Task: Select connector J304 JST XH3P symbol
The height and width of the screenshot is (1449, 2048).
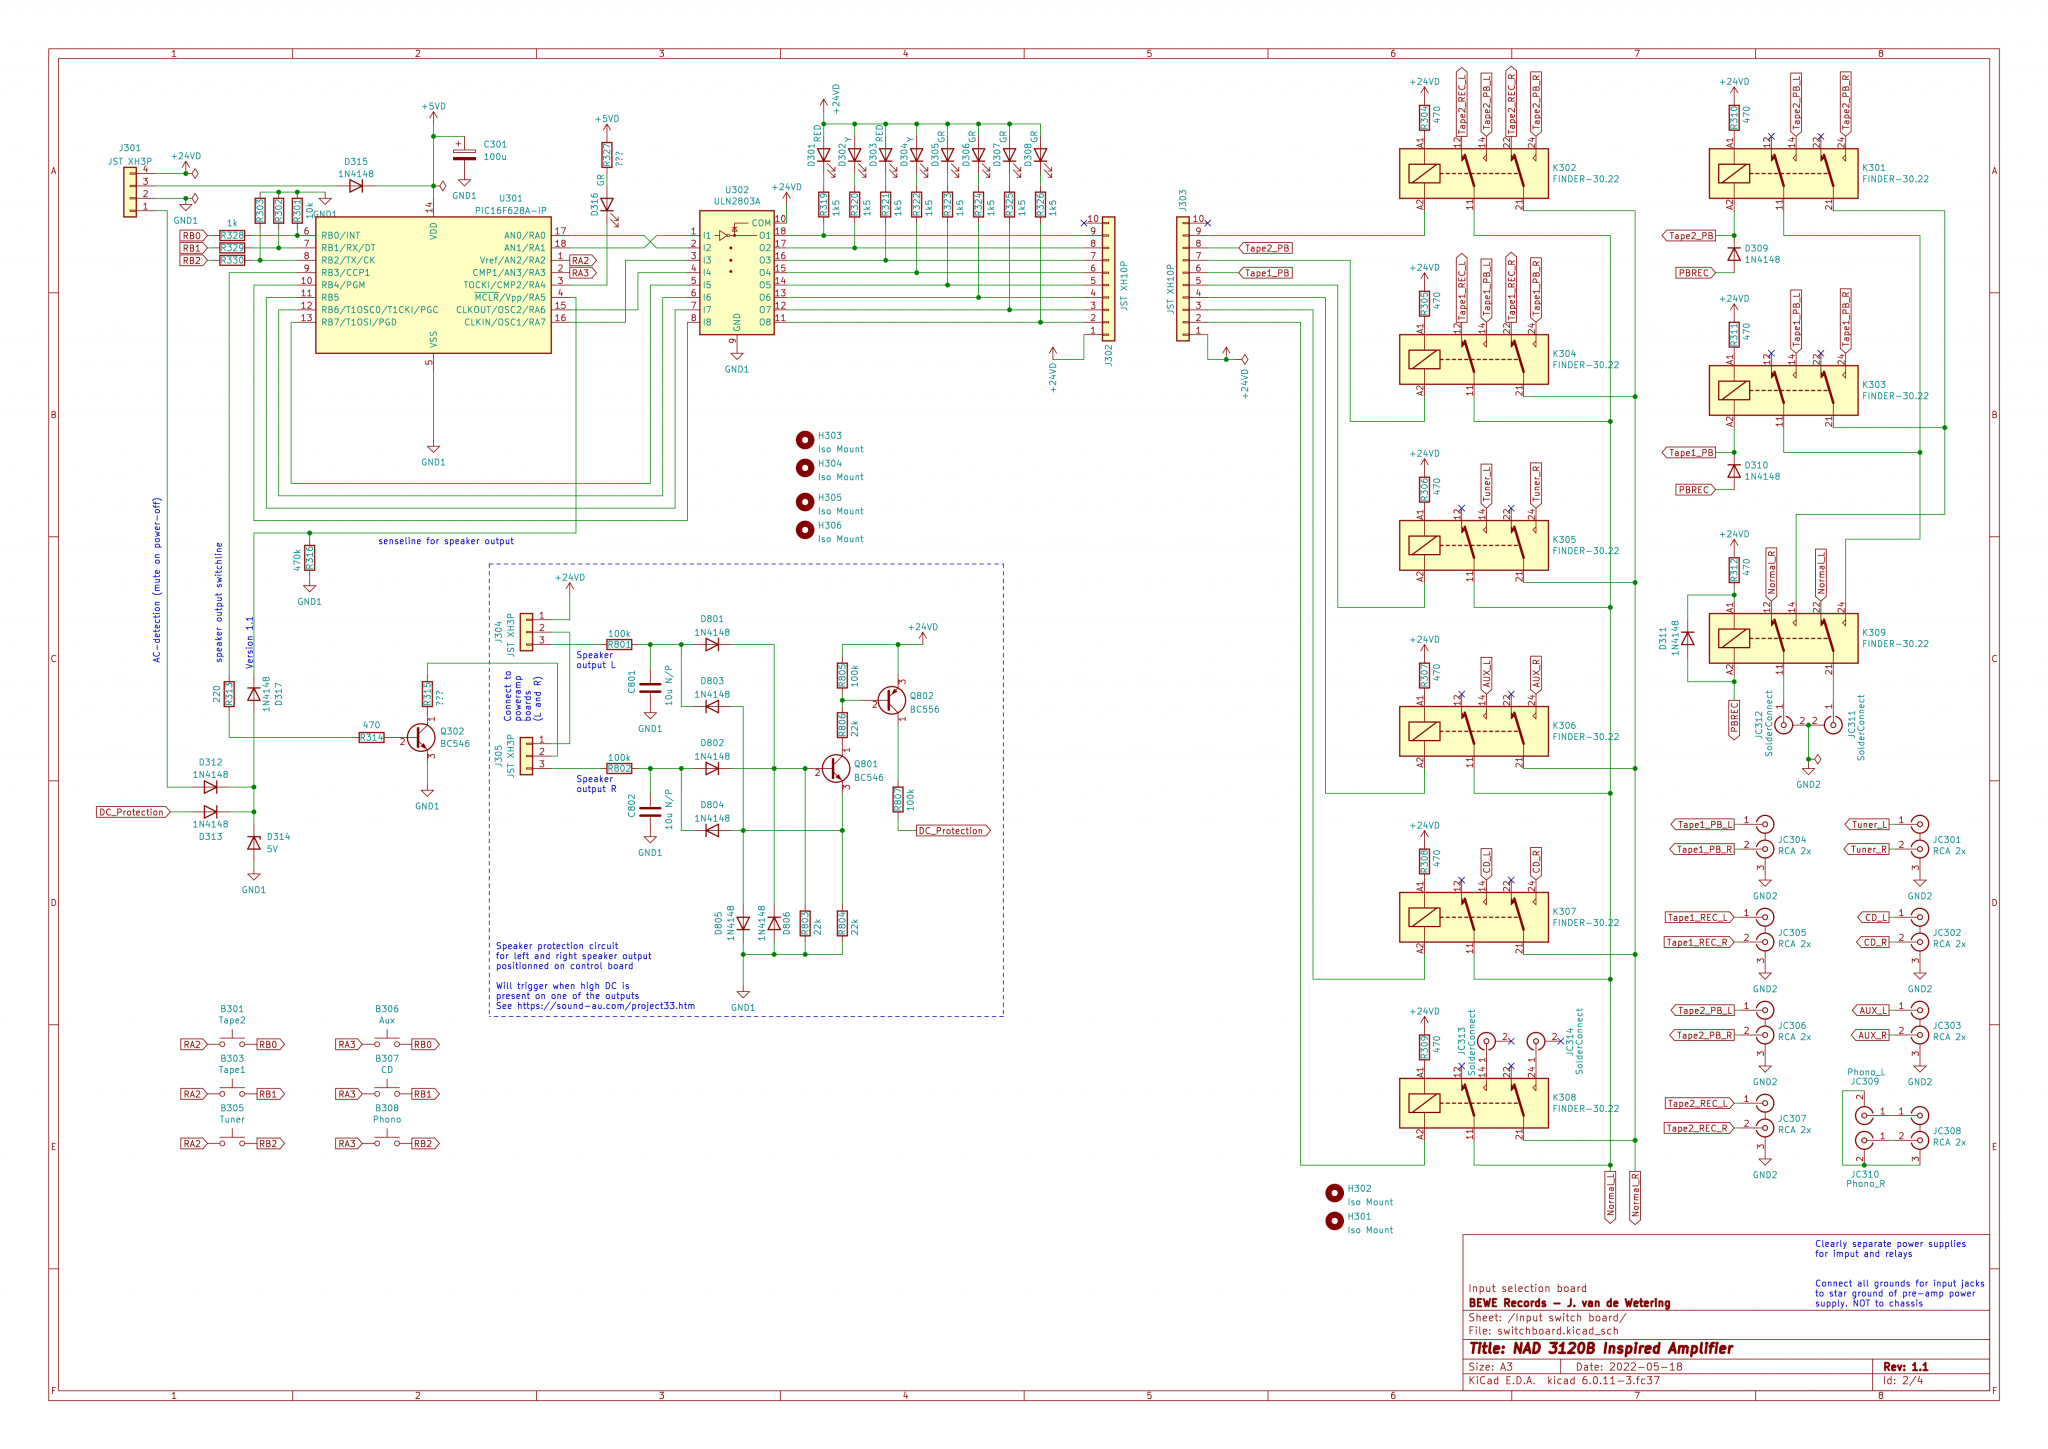Action: [x=527, y=632]
